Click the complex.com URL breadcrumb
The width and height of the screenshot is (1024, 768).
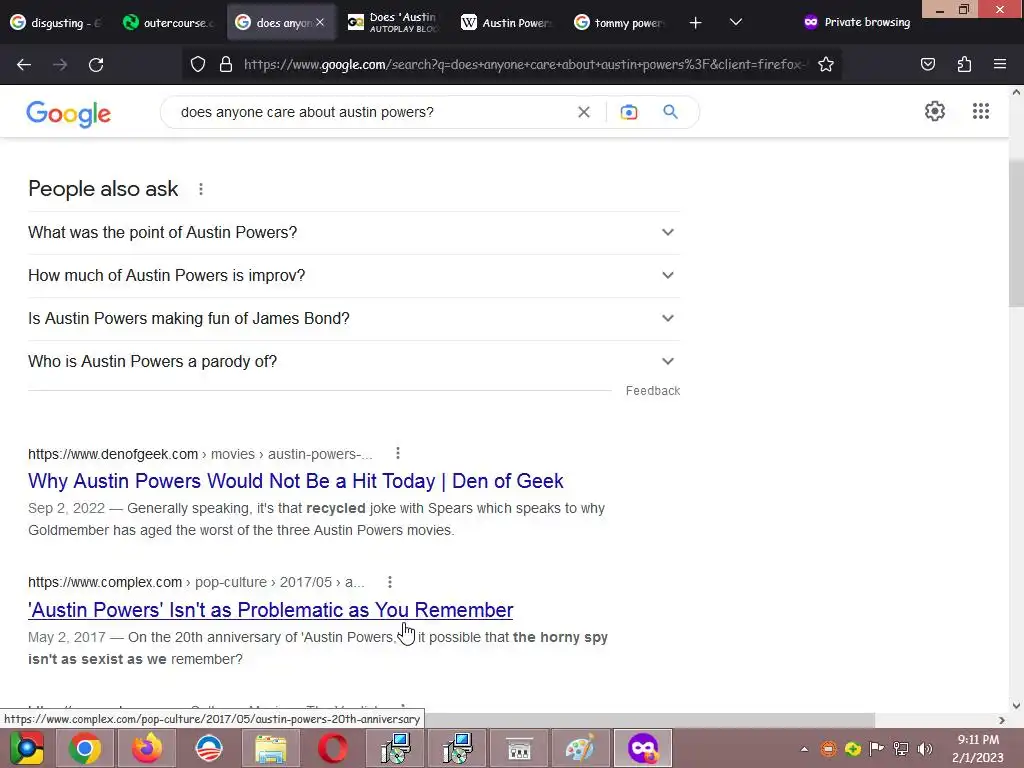click(x=196, y=582)
